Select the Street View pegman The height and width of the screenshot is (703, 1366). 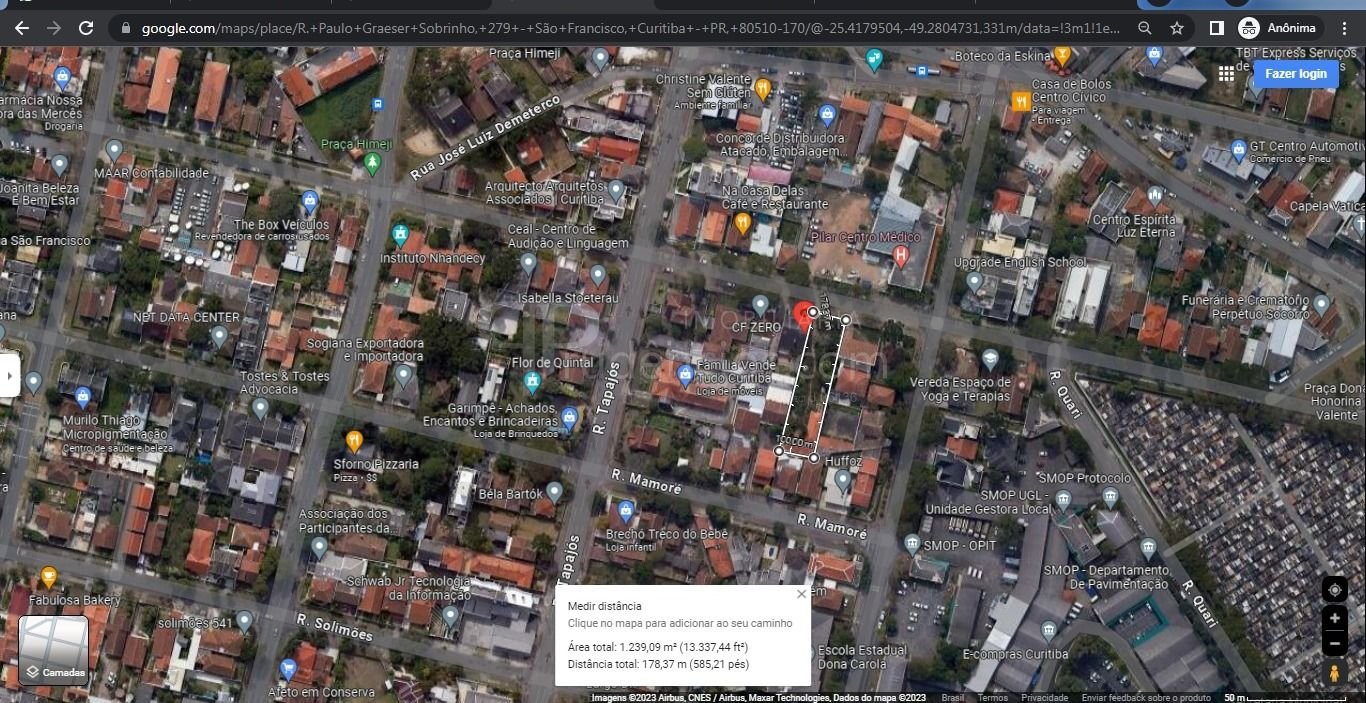[x=1334, y=674]
